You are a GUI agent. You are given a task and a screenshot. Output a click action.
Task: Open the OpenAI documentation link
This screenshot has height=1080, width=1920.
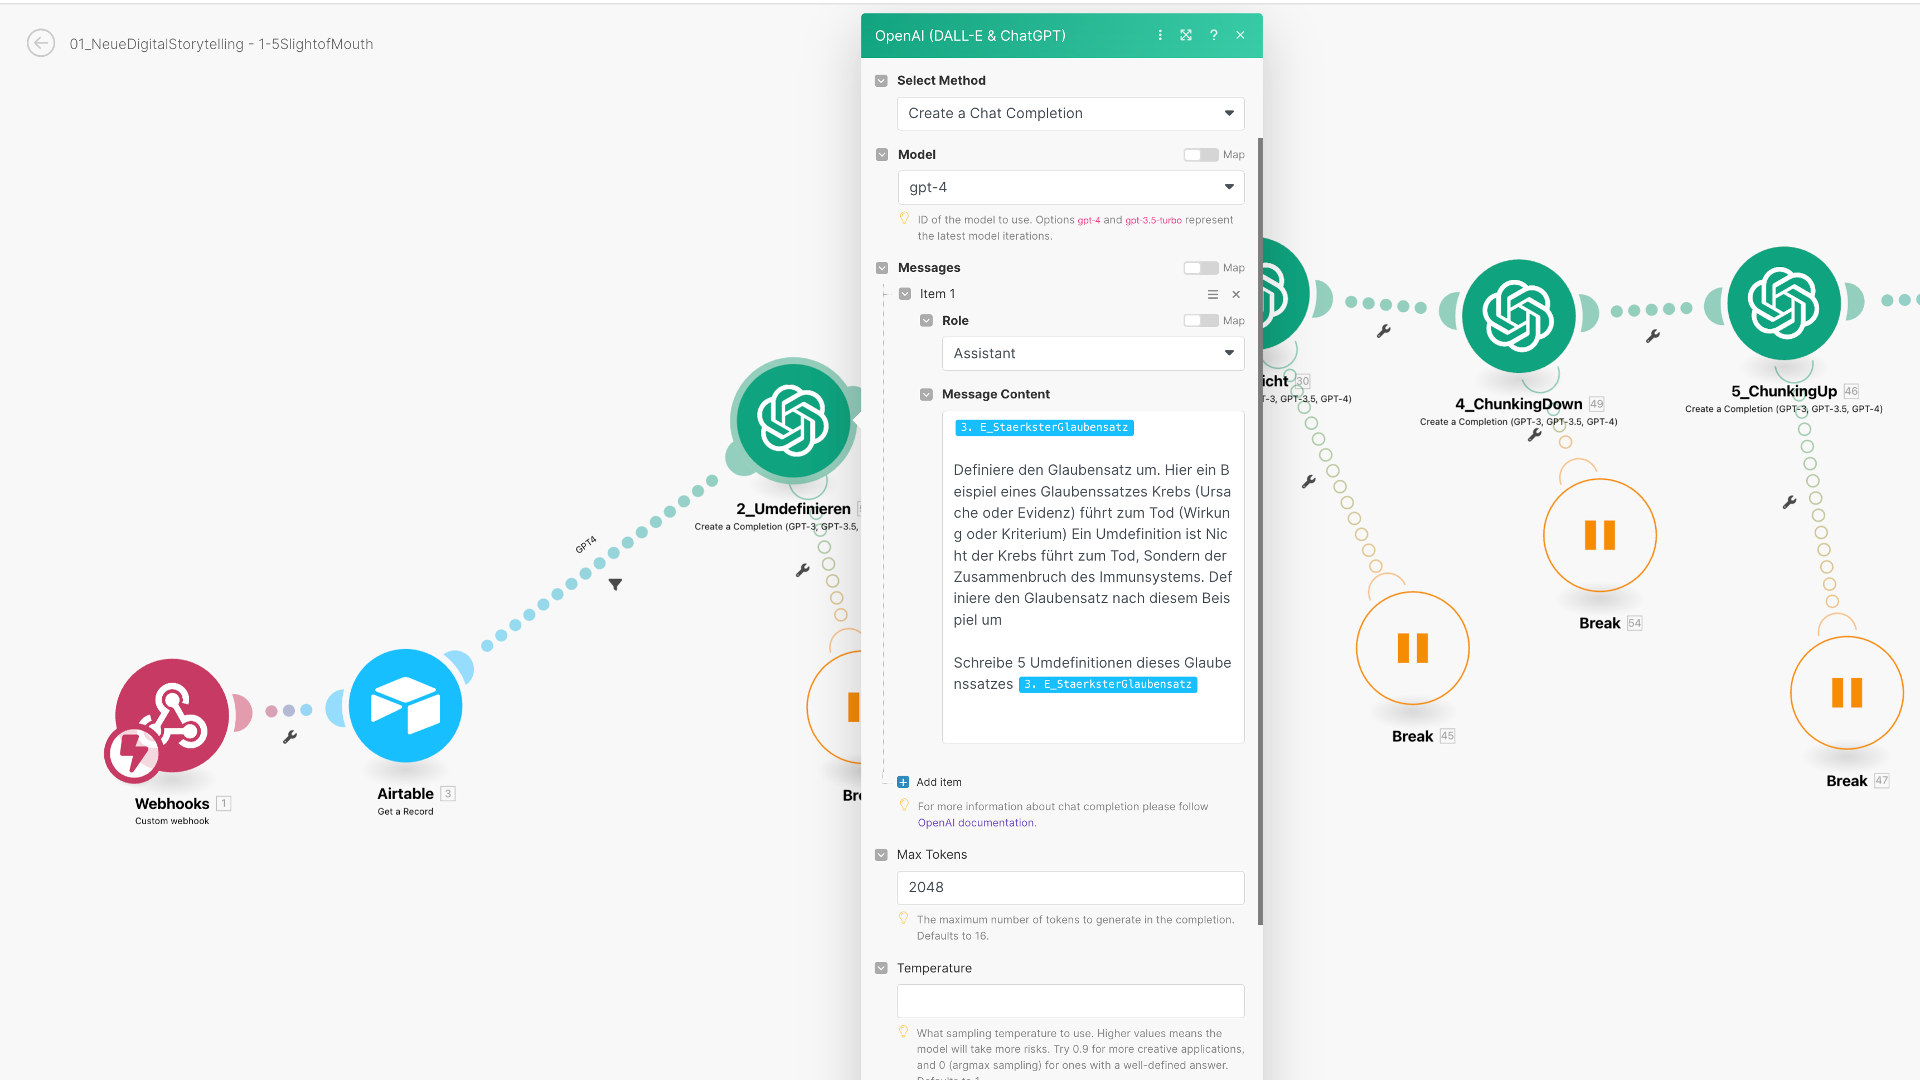(975, 823)
